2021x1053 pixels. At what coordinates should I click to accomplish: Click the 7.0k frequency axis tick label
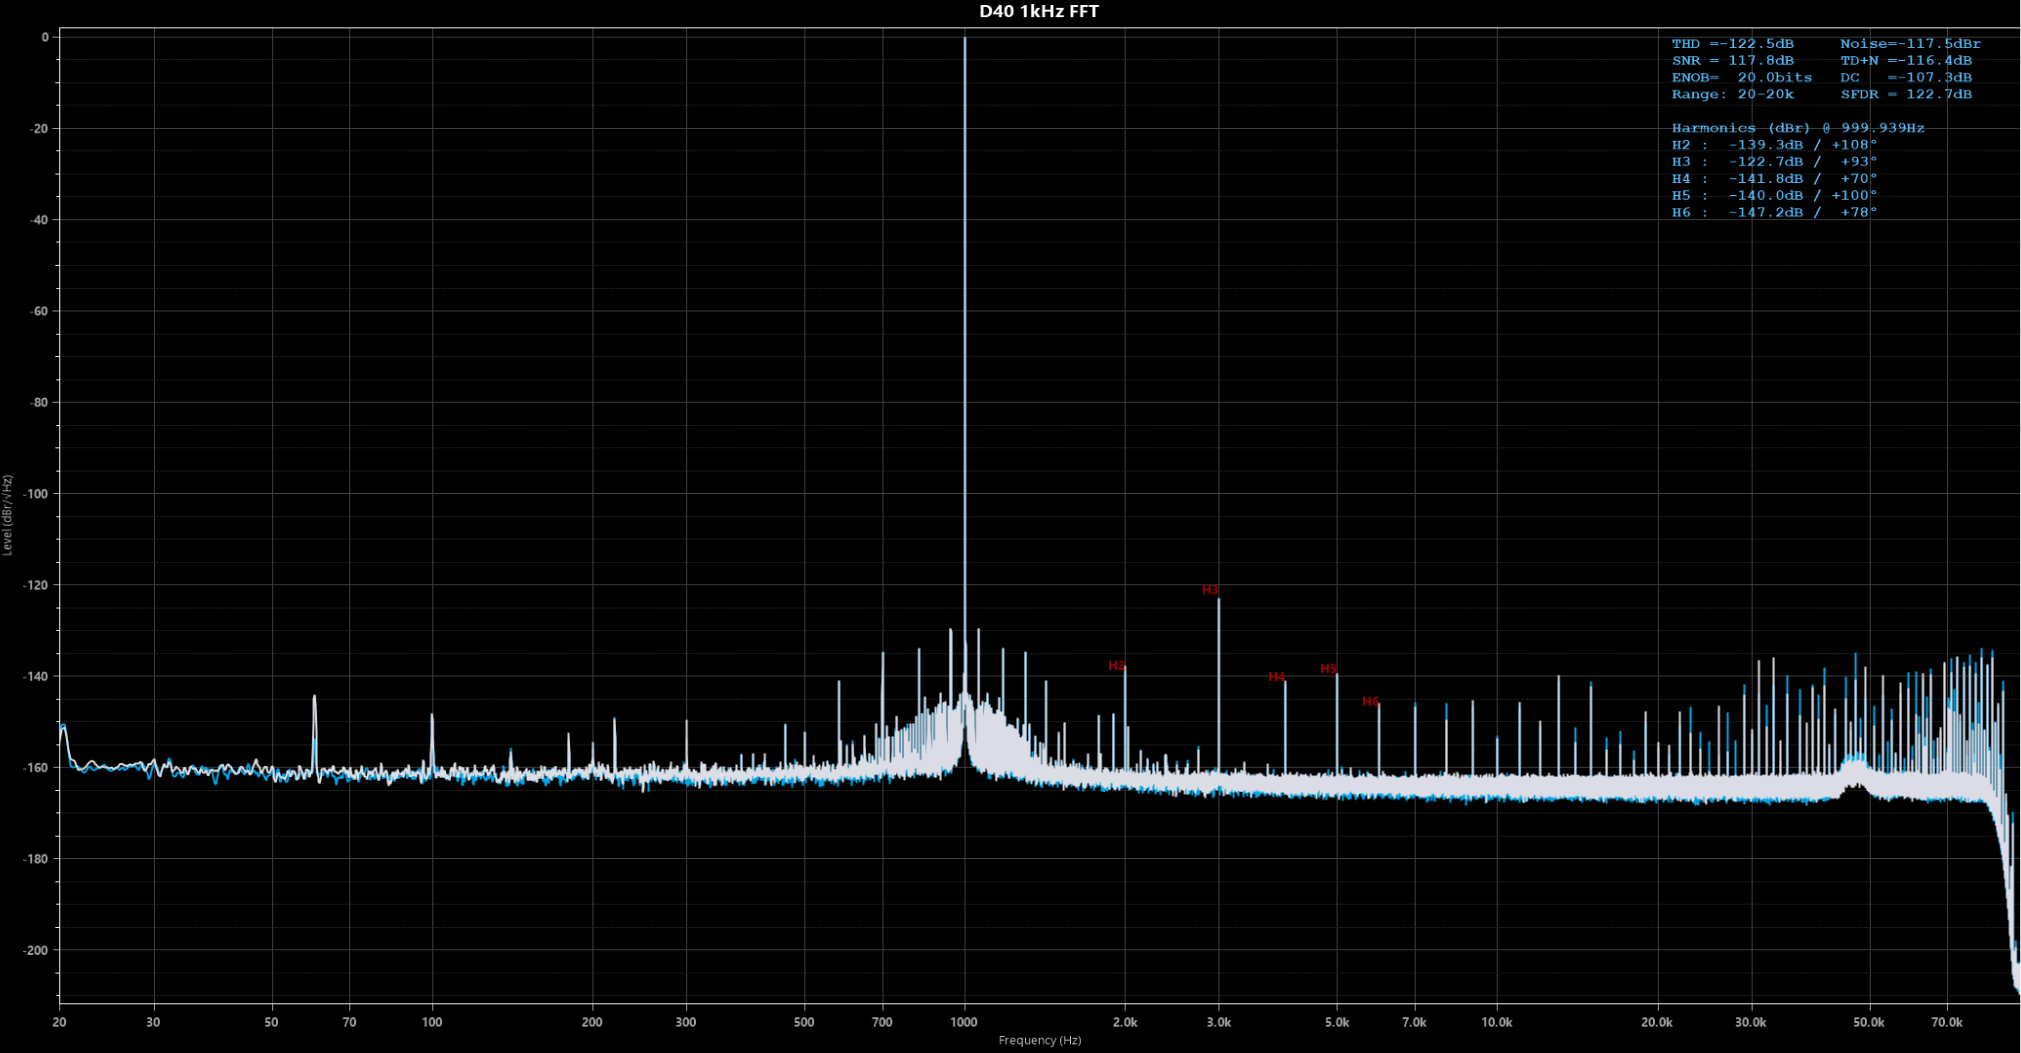[1414, 1023]
